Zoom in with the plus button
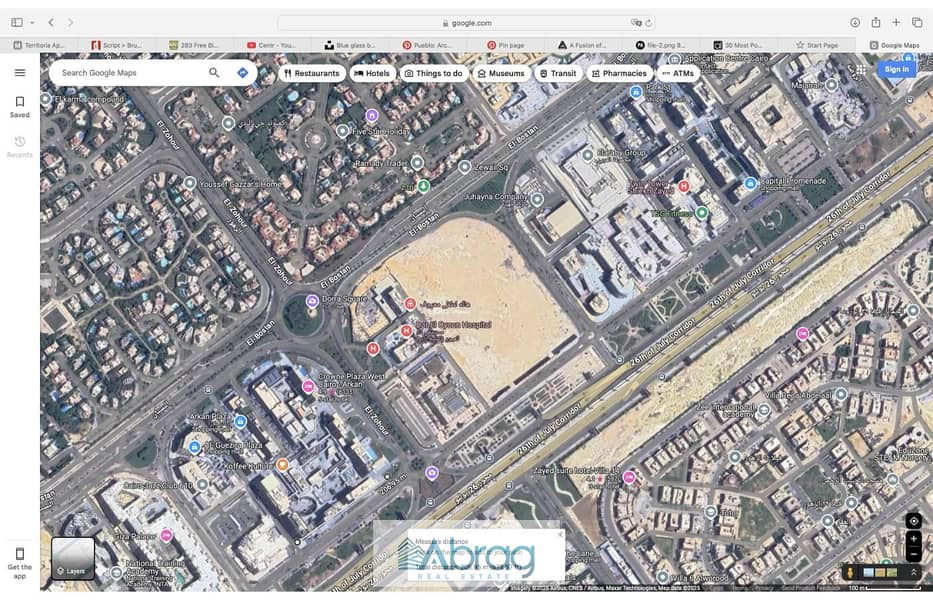933x600 pixels. (x=913, y=538)
